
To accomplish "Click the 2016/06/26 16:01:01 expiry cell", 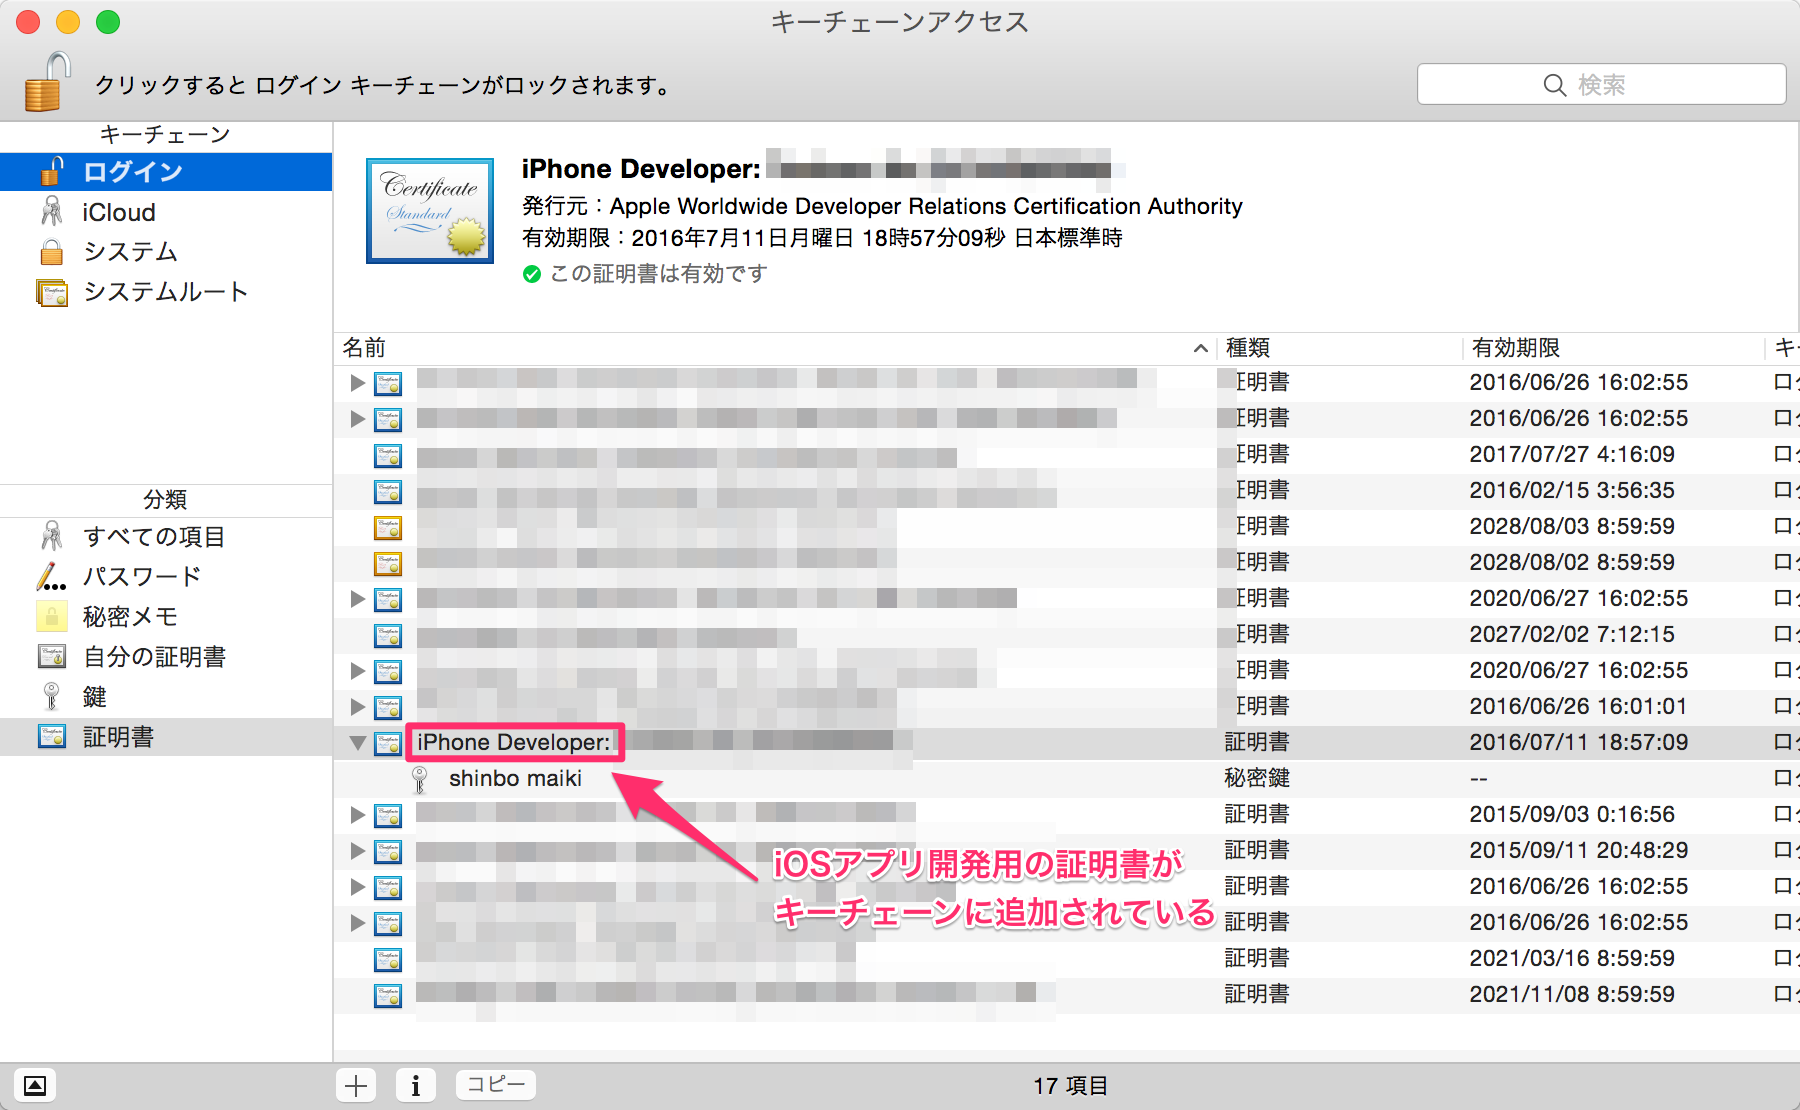I will point(1578,706).
